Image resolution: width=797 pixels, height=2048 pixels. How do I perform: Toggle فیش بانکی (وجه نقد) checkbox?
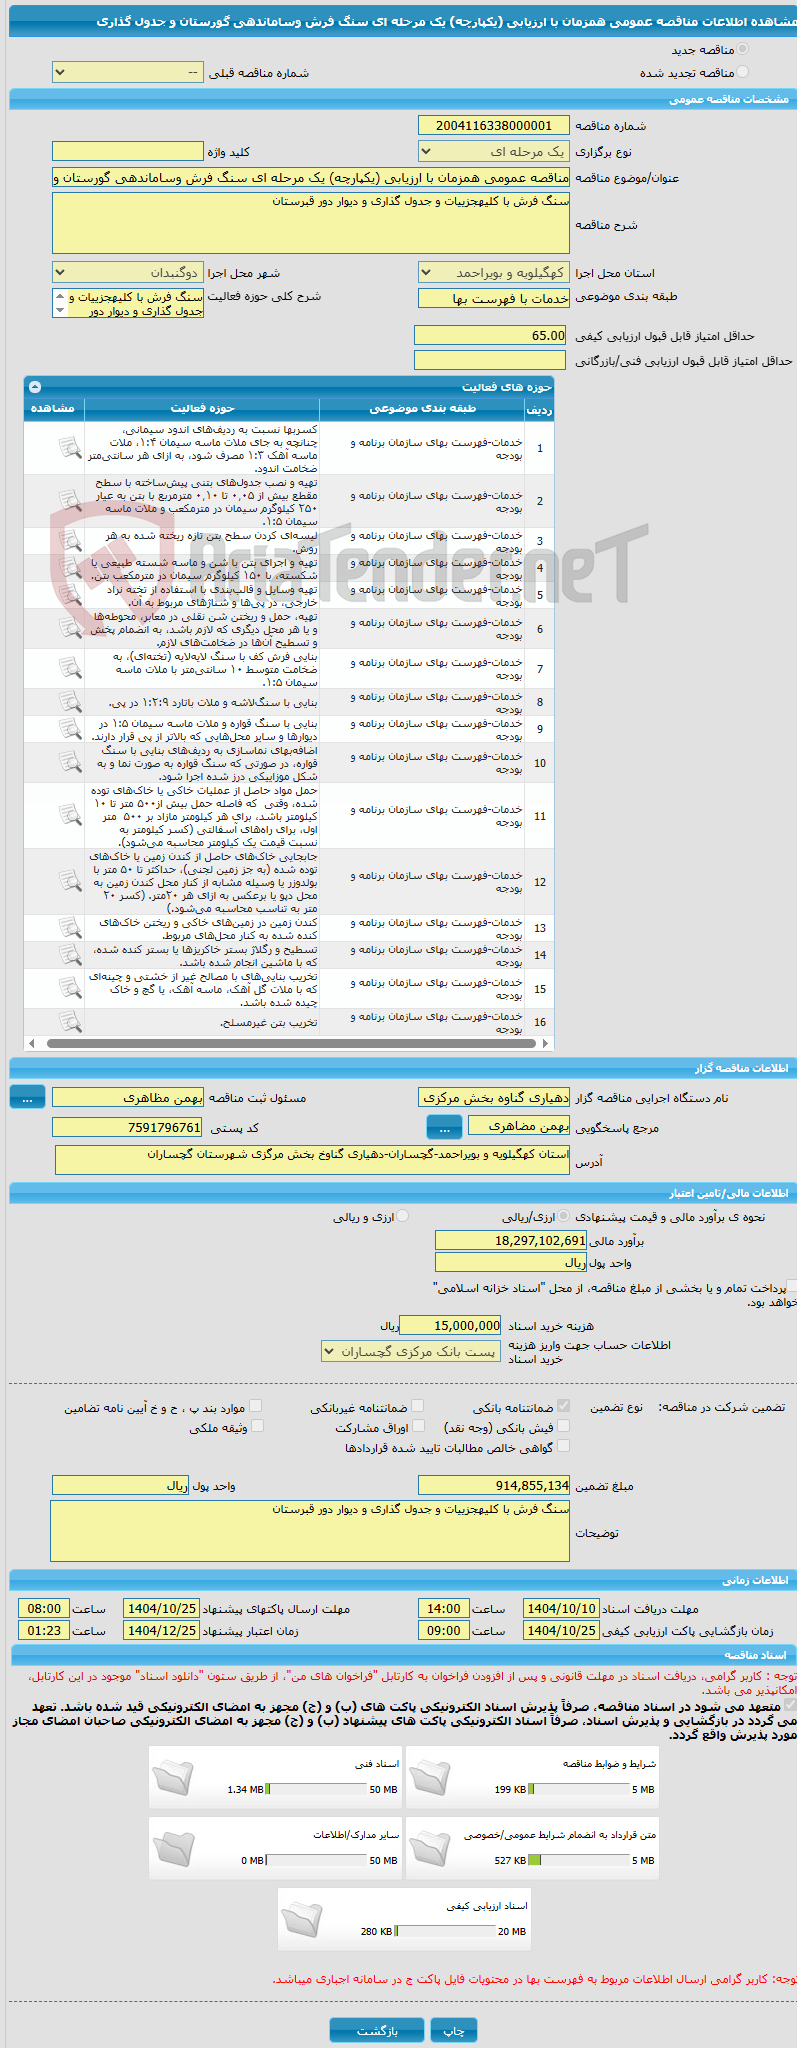coord(563,1426)
